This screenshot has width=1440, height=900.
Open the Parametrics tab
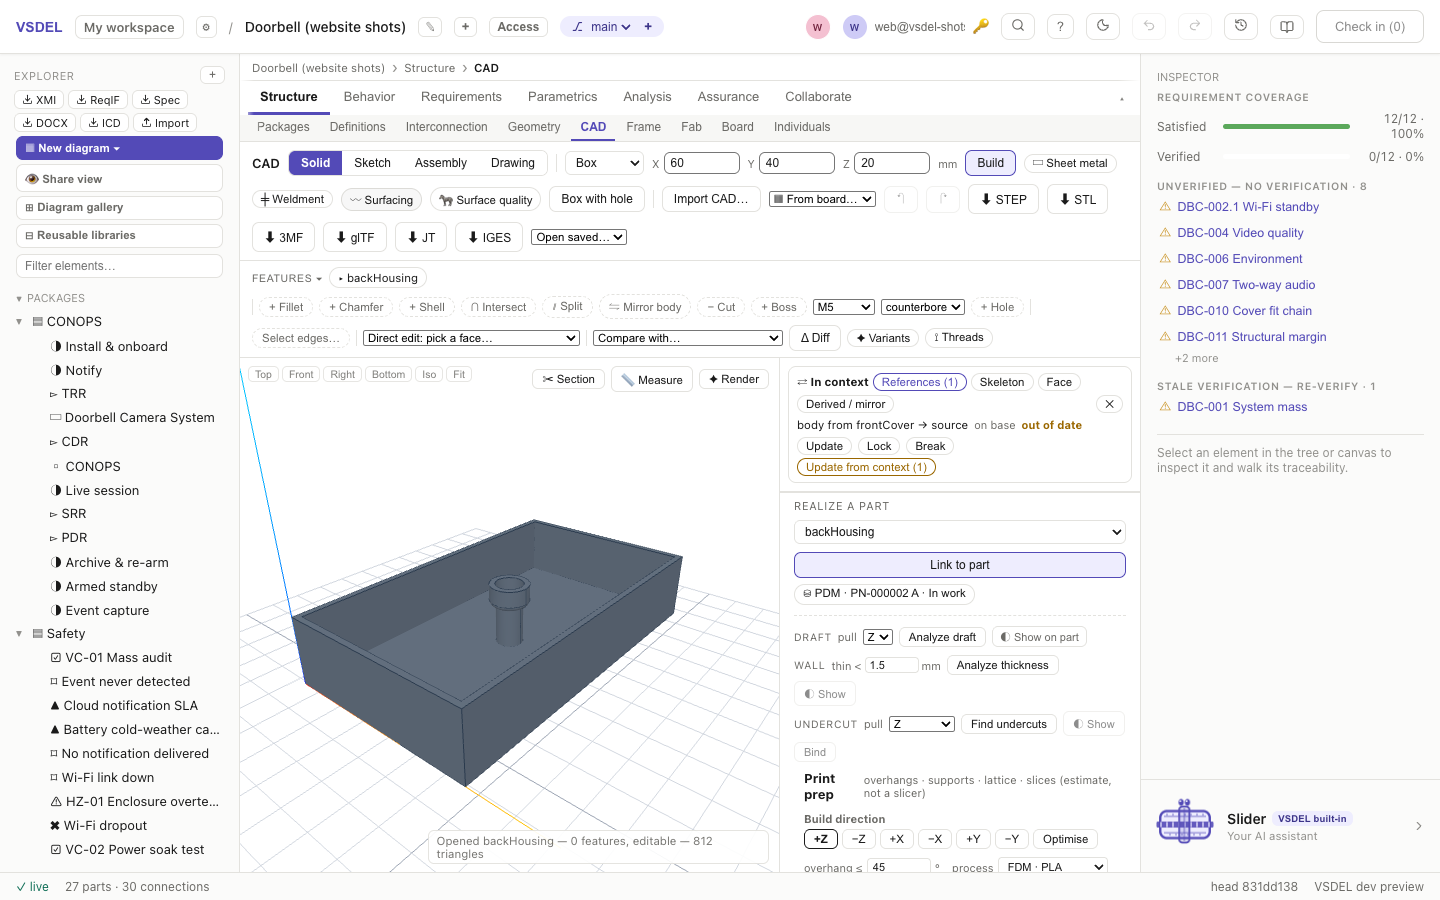click(x=562, y=97)
